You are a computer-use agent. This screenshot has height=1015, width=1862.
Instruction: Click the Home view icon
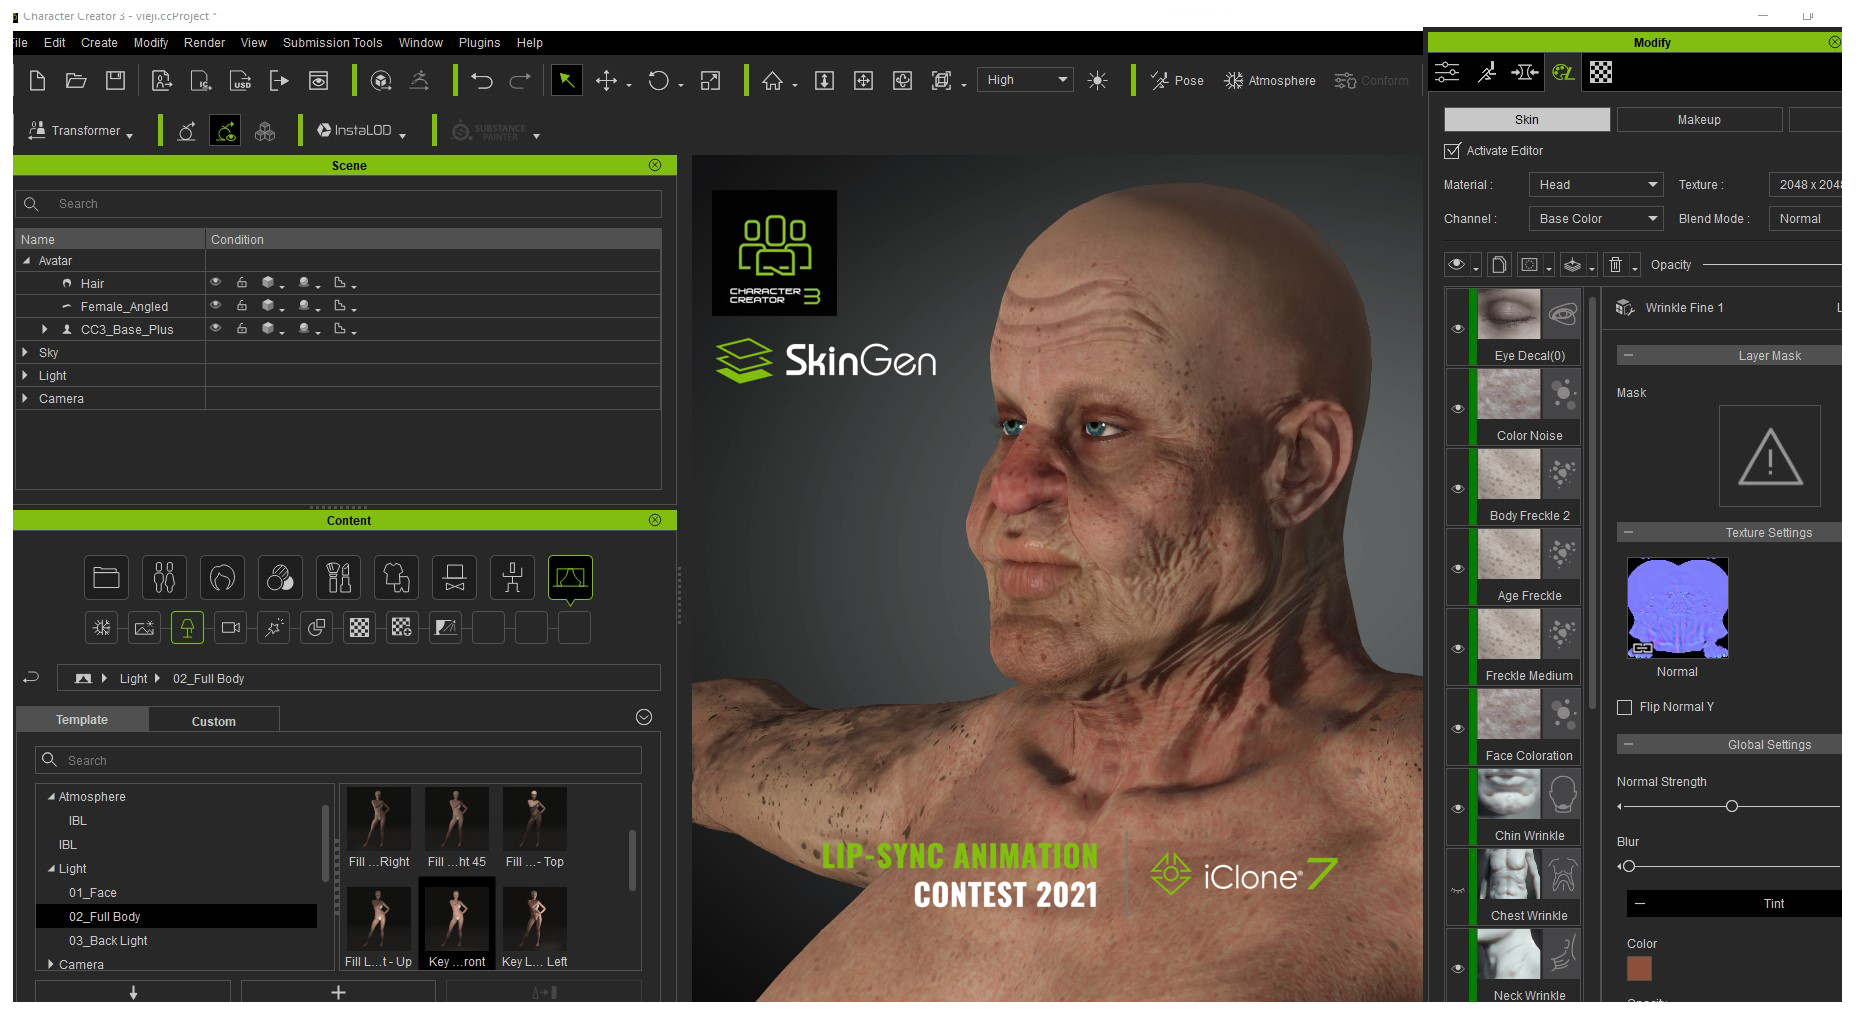[x=772, y=81]
